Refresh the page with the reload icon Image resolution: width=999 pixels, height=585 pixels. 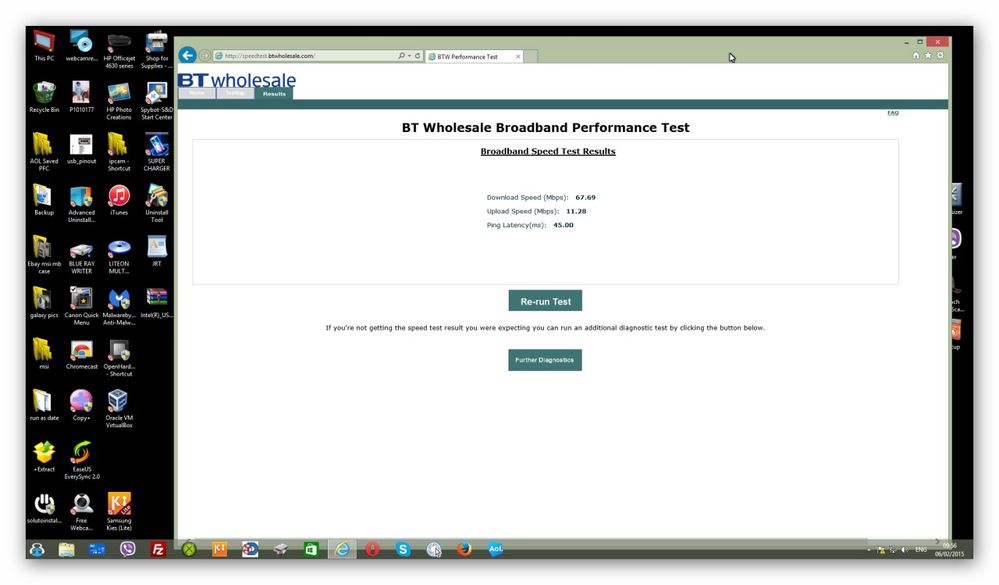[x=417, y=55]
